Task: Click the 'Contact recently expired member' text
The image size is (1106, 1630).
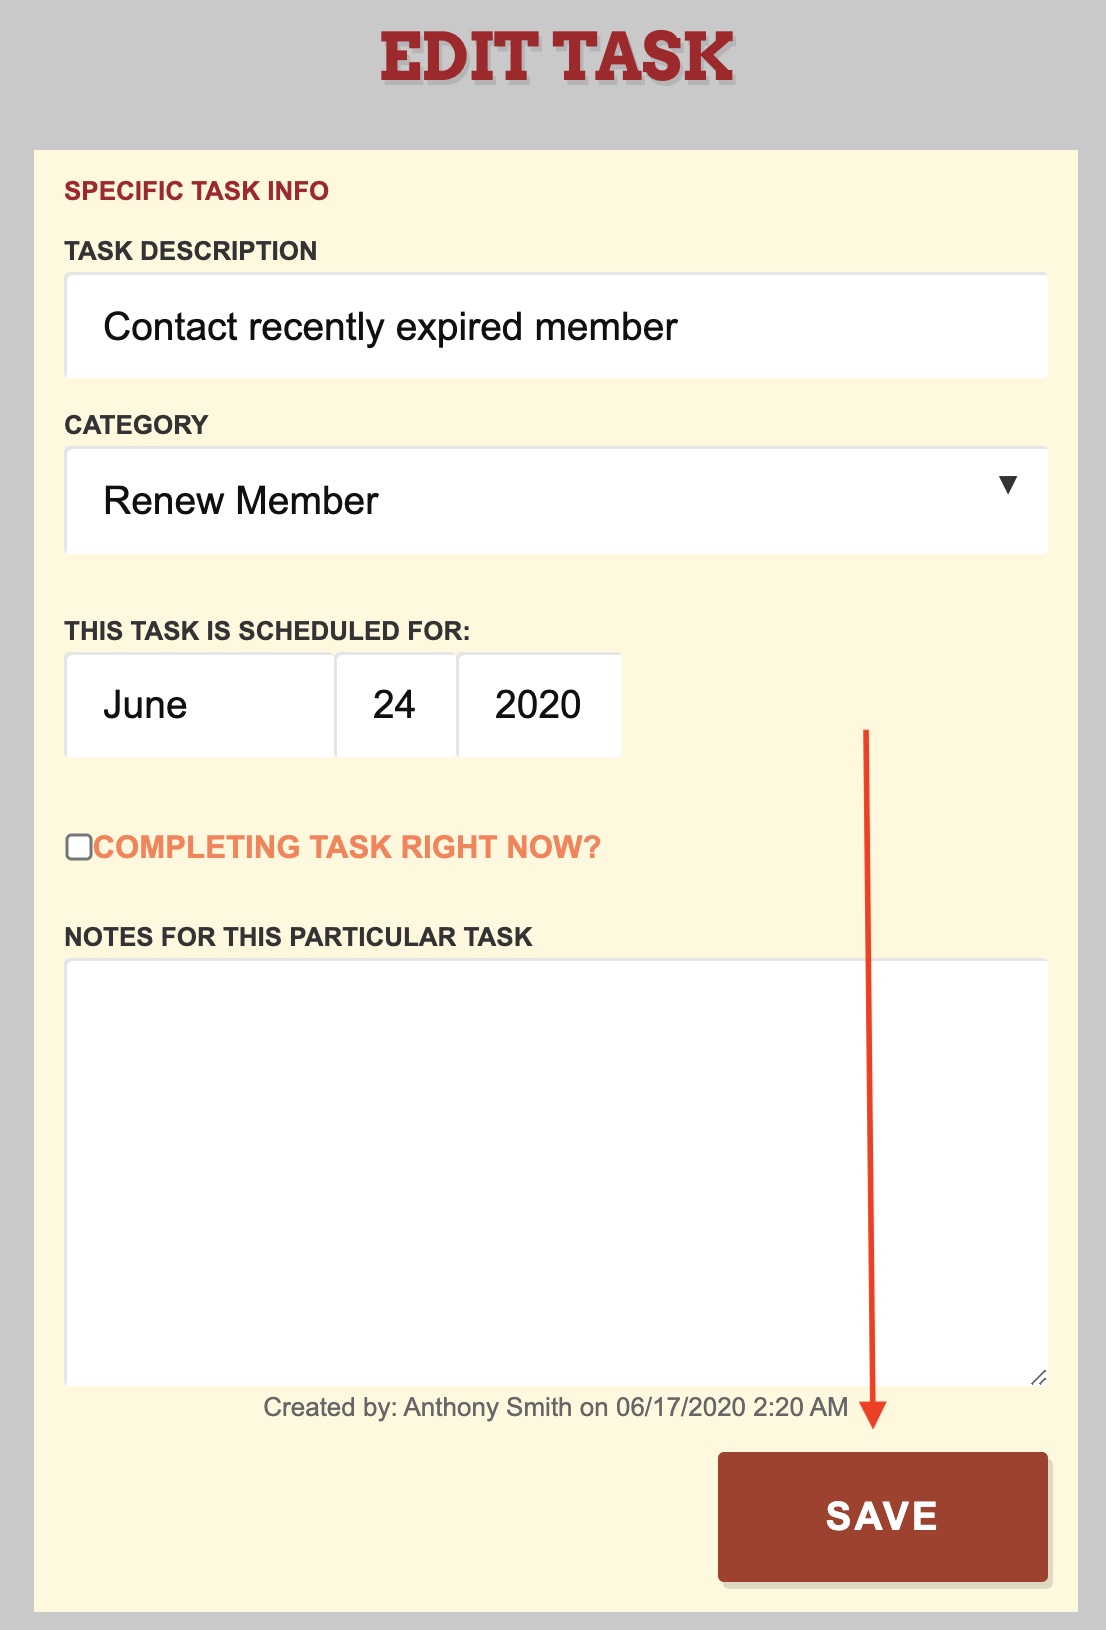Action: tap(391, 327)
